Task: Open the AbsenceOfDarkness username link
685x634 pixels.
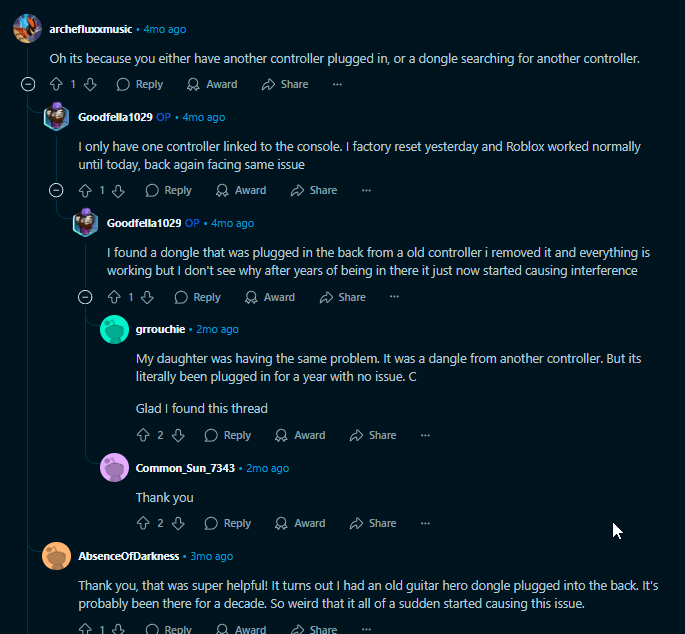Action: coord(128,556)
